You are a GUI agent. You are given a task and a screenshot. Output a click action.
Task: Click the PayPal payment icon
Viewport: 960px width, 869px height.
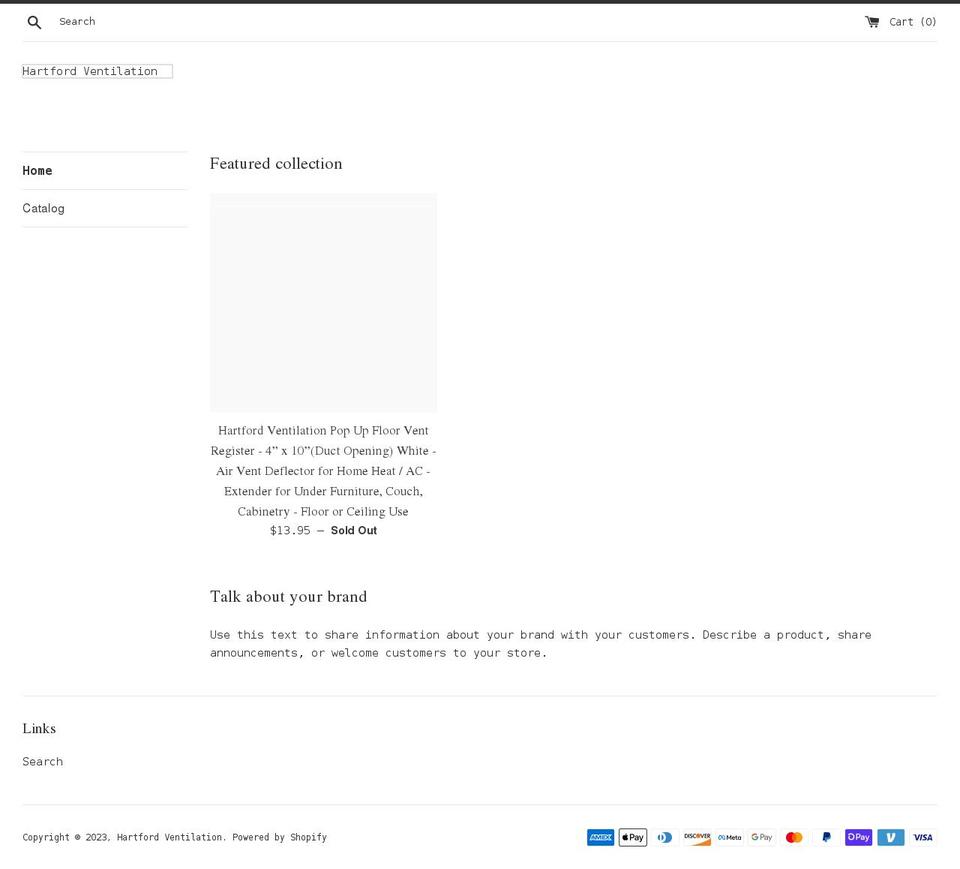point(825,837)
